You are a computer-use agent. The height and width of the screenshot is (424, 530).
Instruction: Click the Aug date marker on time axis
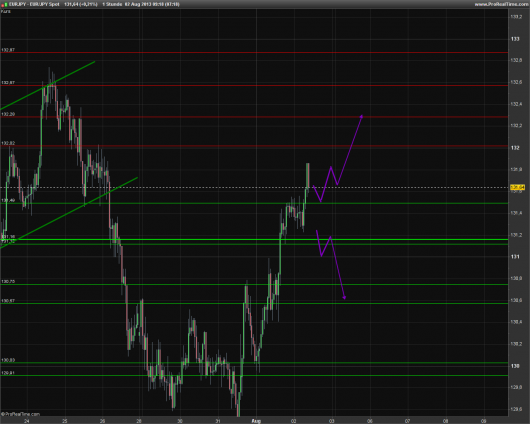(256, 421)
